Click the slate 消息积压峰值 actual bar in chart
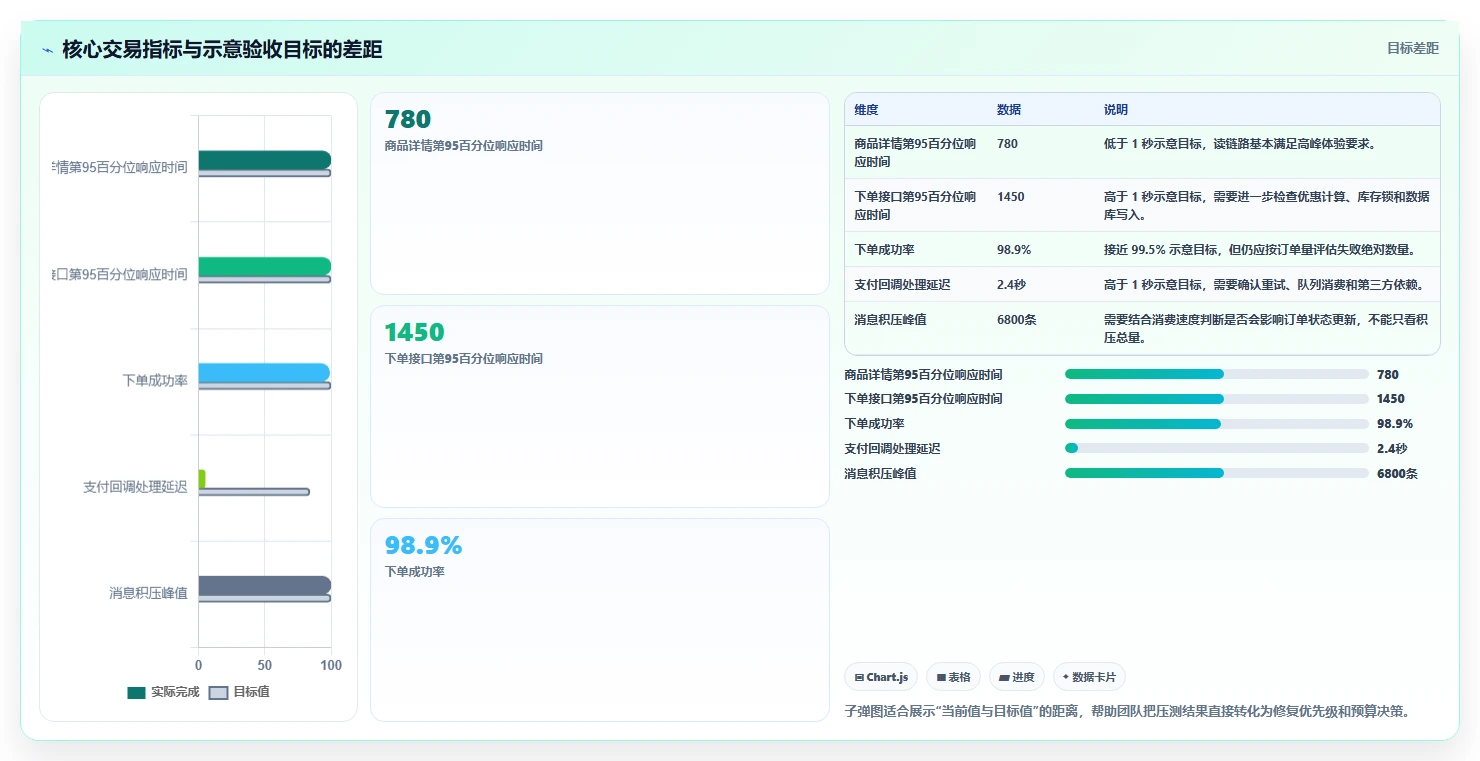Image resolution: width=1480 pixels, height=761 pixels. tap(265, 586)
